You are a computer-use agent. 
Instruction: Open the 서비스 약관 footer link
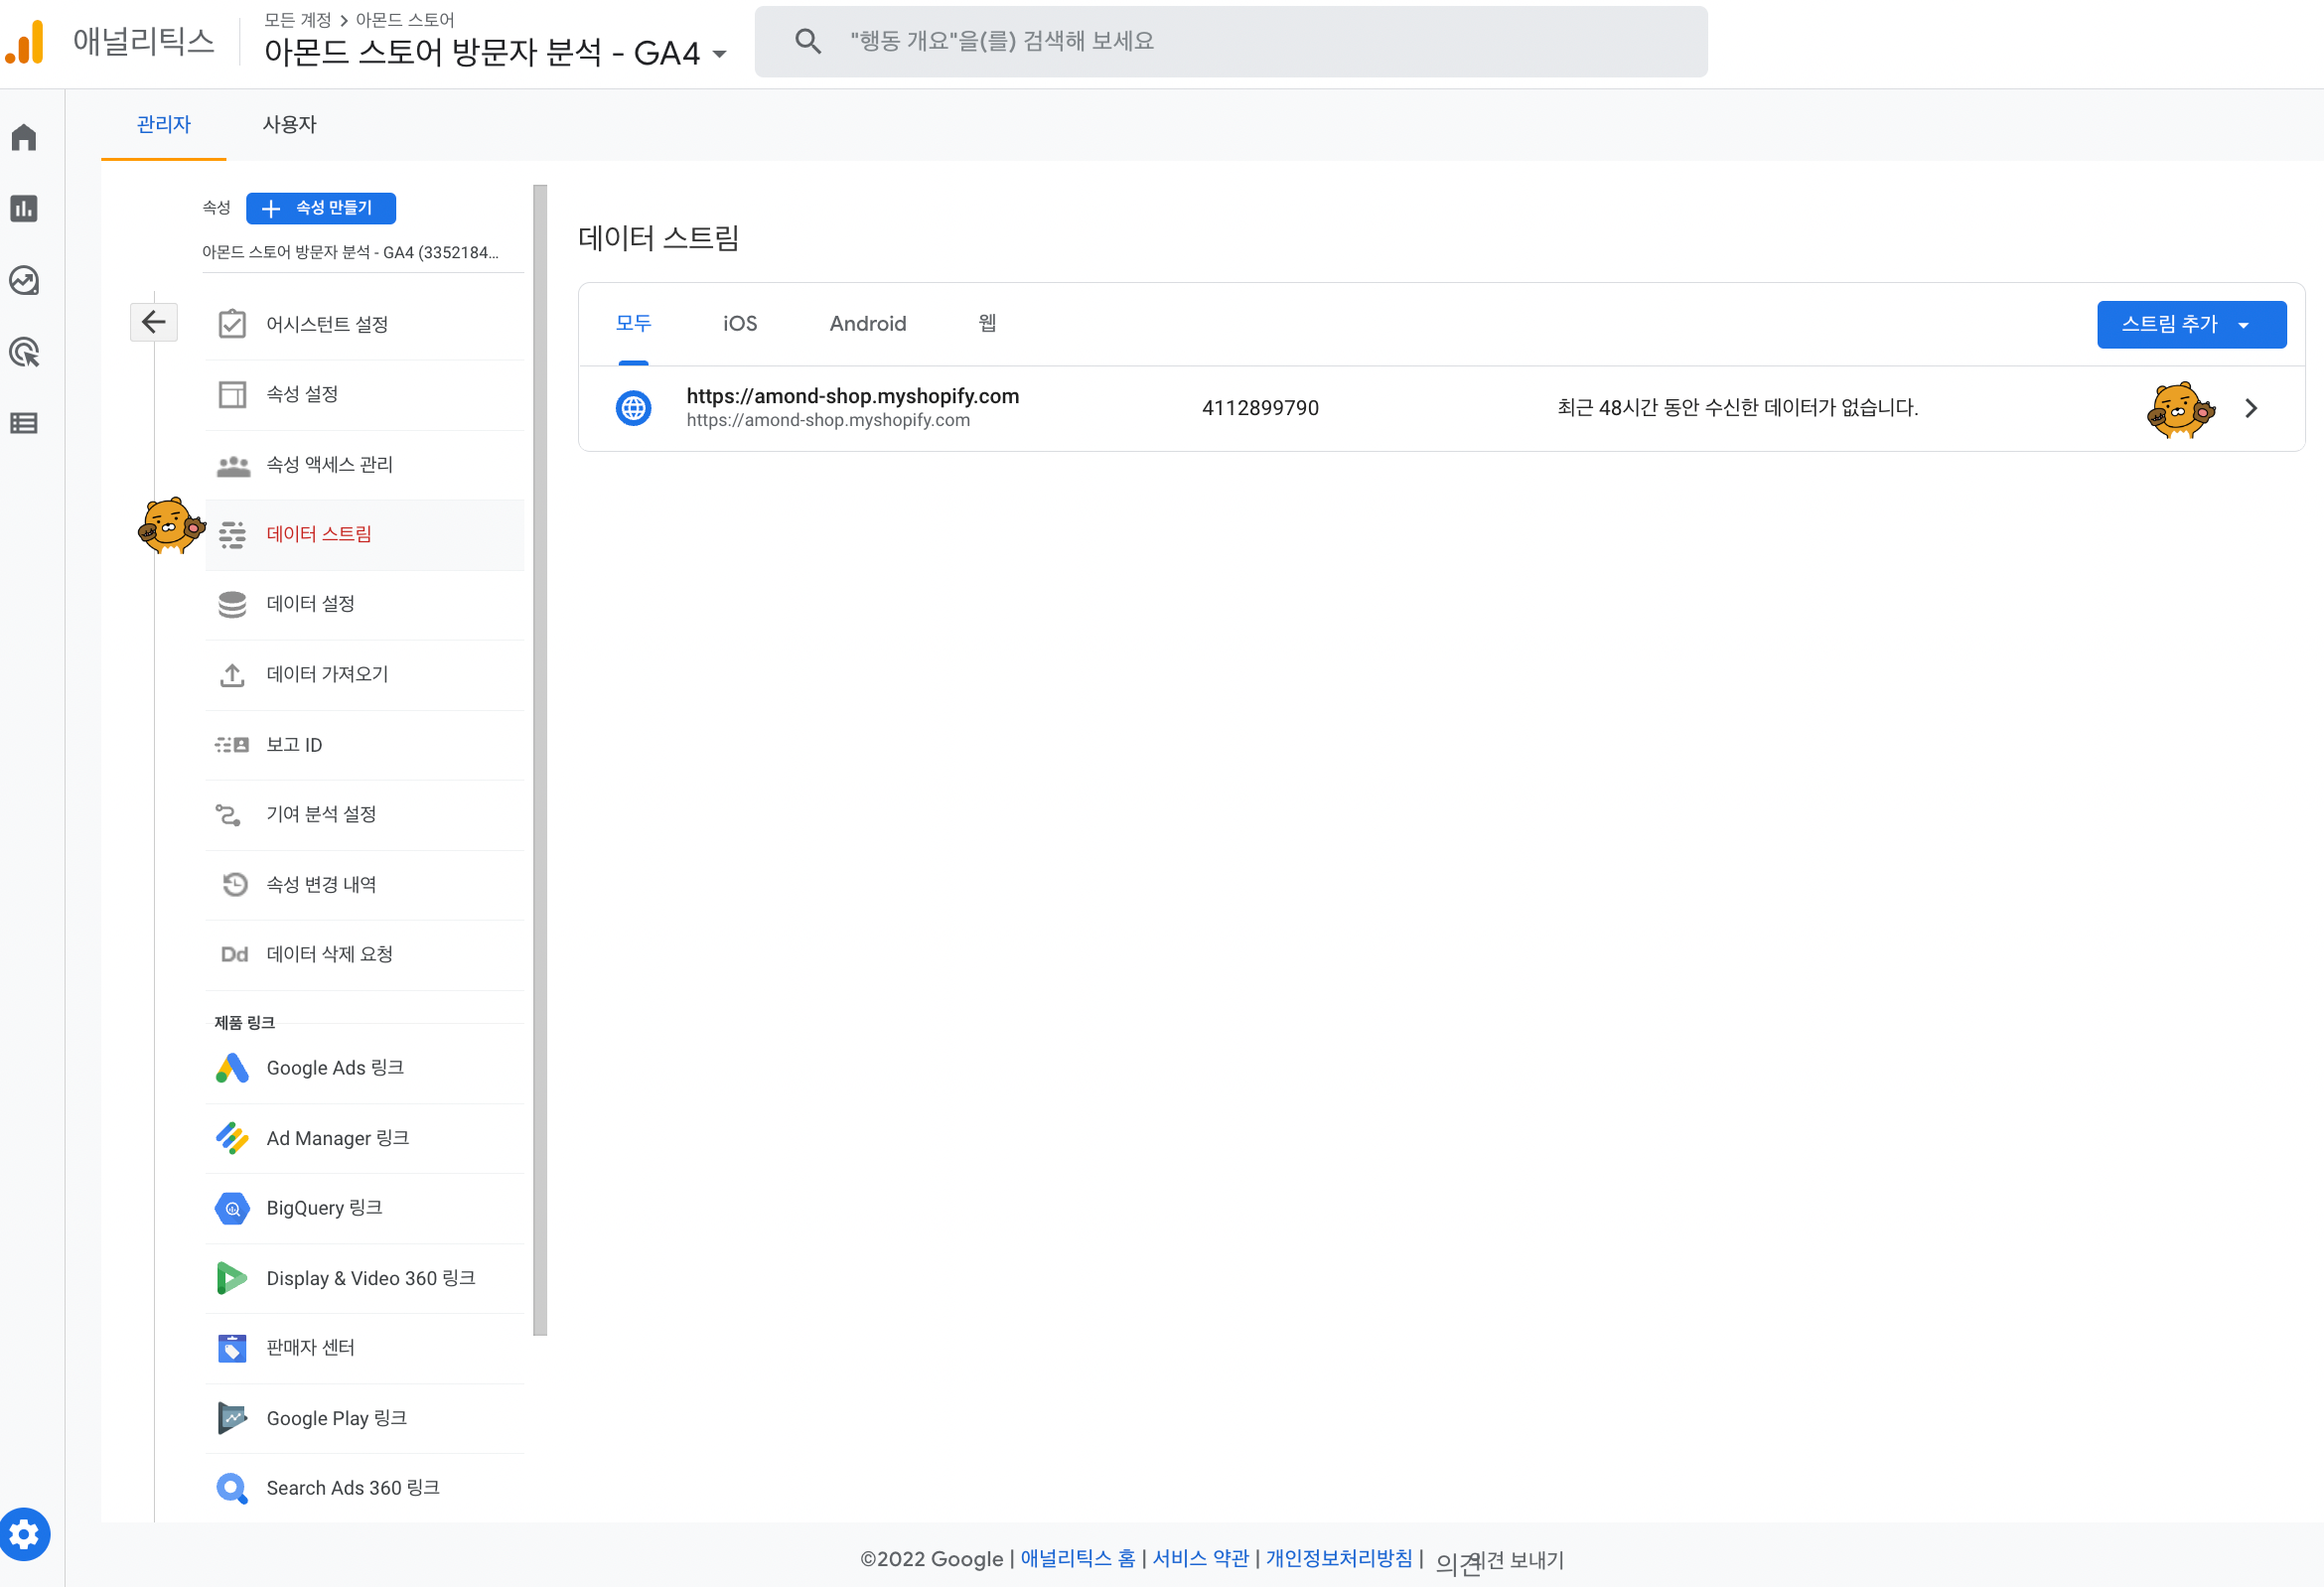pos(1200,1558)
